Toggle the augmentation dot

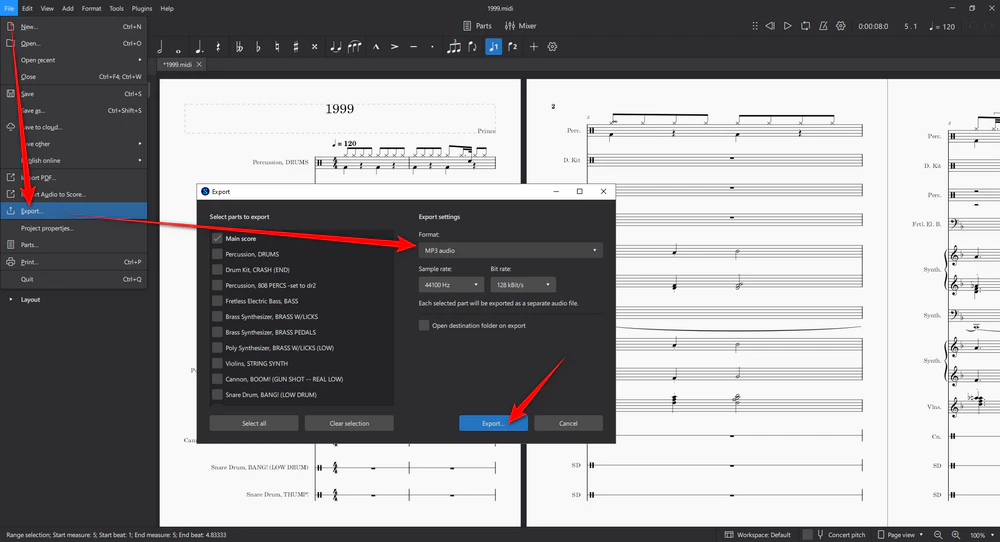tap(199, 47)
